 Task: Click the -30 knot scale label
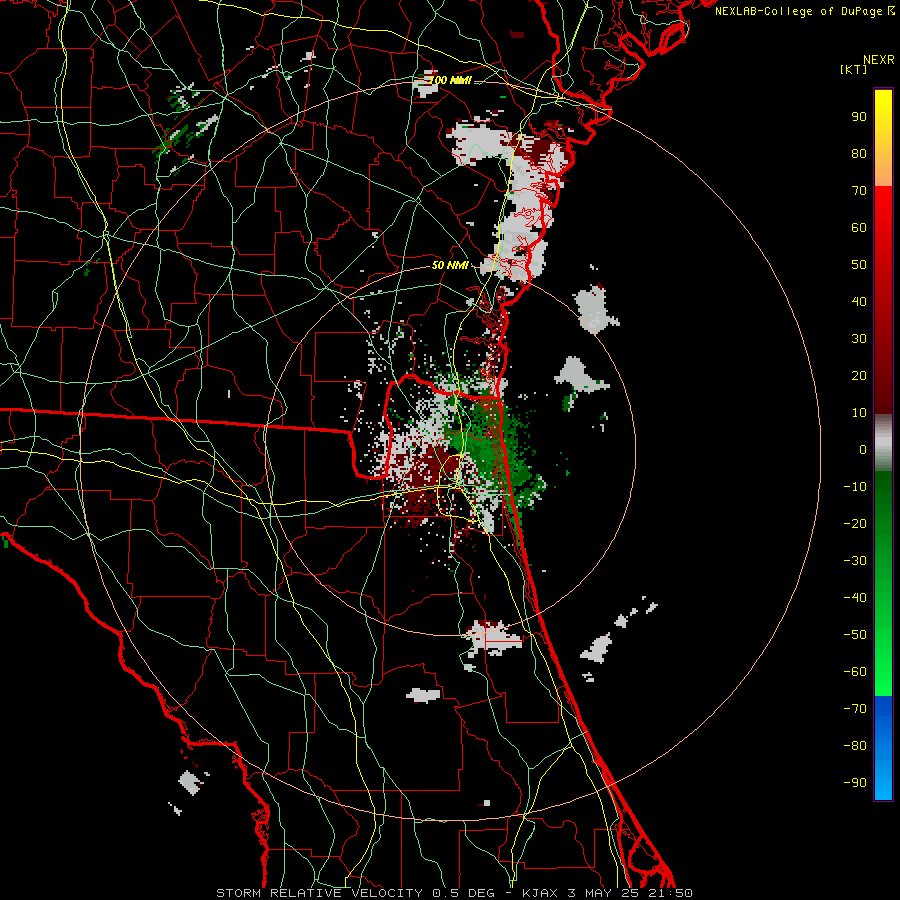(855, 561)
